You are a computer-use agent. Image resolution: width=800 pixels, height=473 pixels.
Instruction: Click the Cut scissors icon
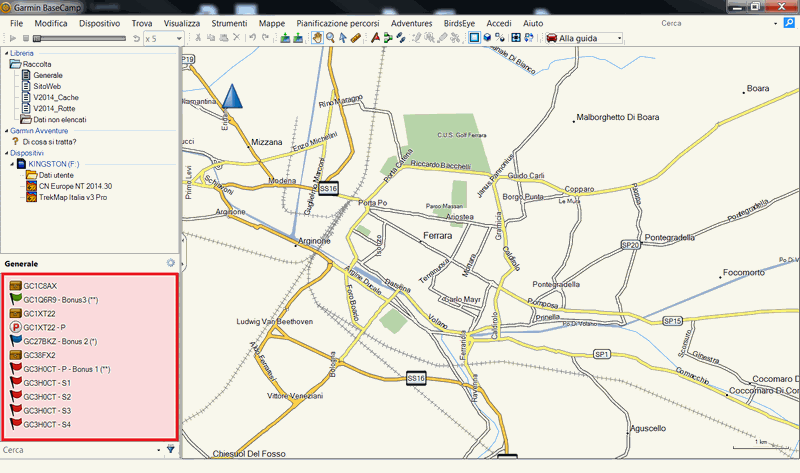tap(198, 38)
